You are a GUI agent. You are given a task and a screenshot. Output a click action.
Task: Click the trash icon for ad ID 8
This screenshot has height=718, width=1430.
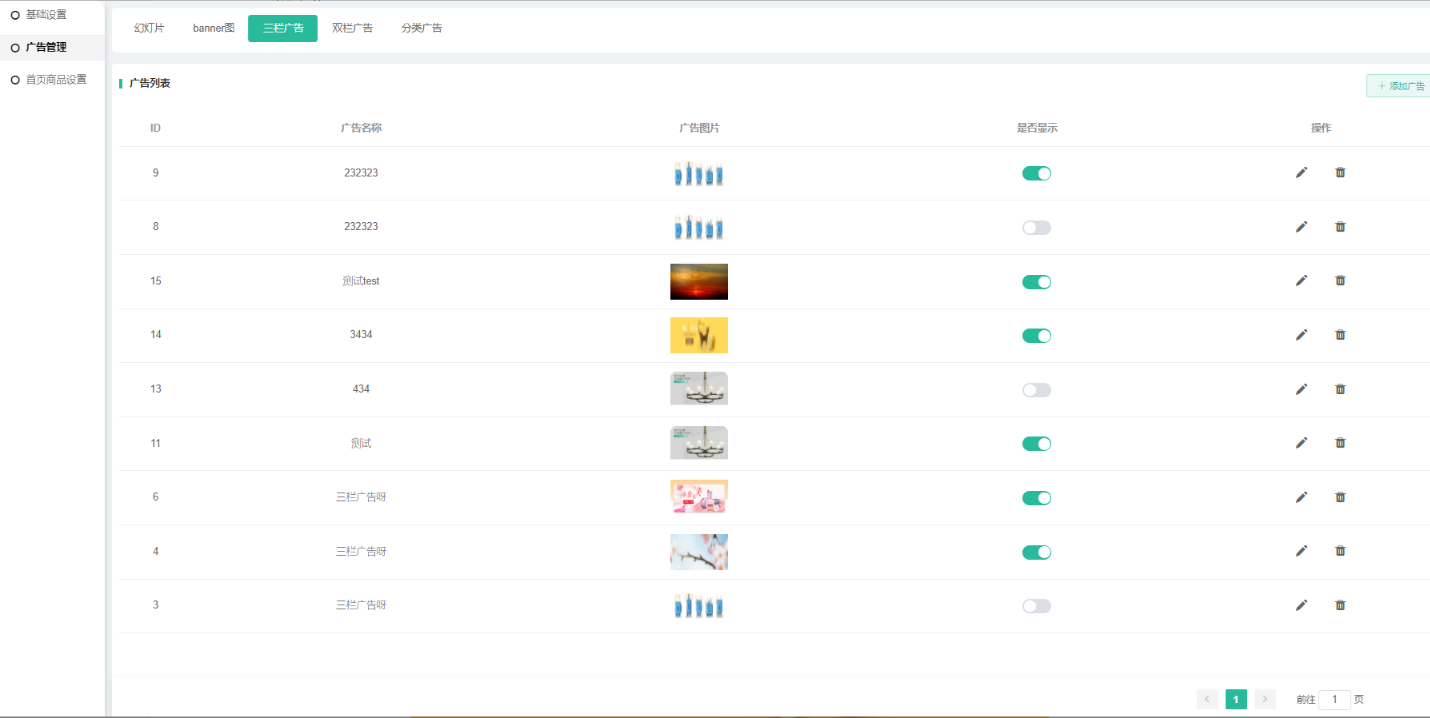tap(1340, 227)
